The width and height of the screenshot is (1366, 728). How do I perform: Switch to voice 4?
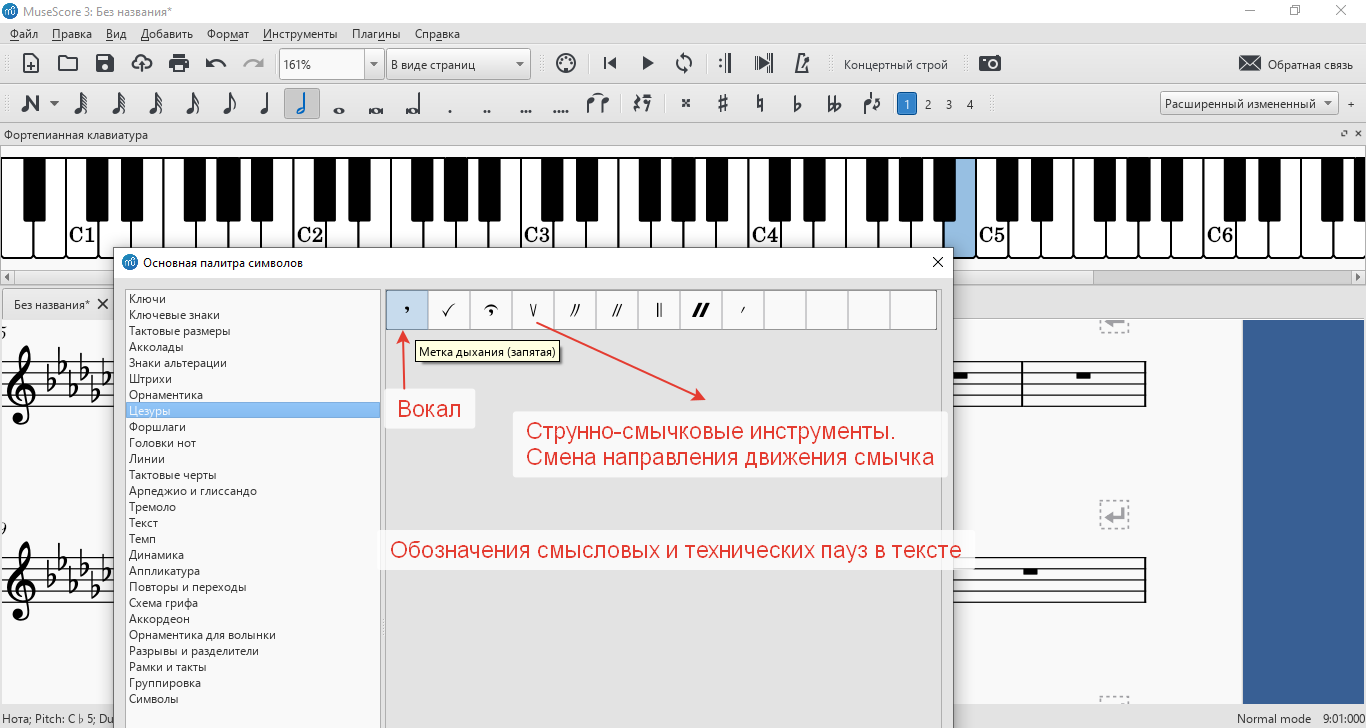tap(970, 104)
